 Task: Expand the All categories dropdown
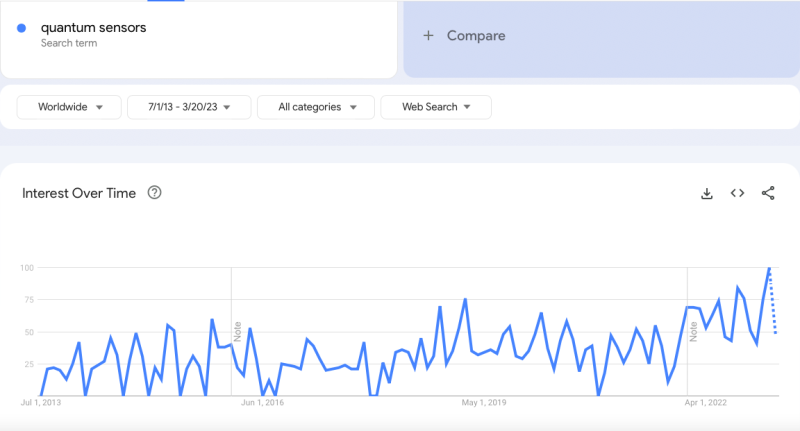(315, 107)
